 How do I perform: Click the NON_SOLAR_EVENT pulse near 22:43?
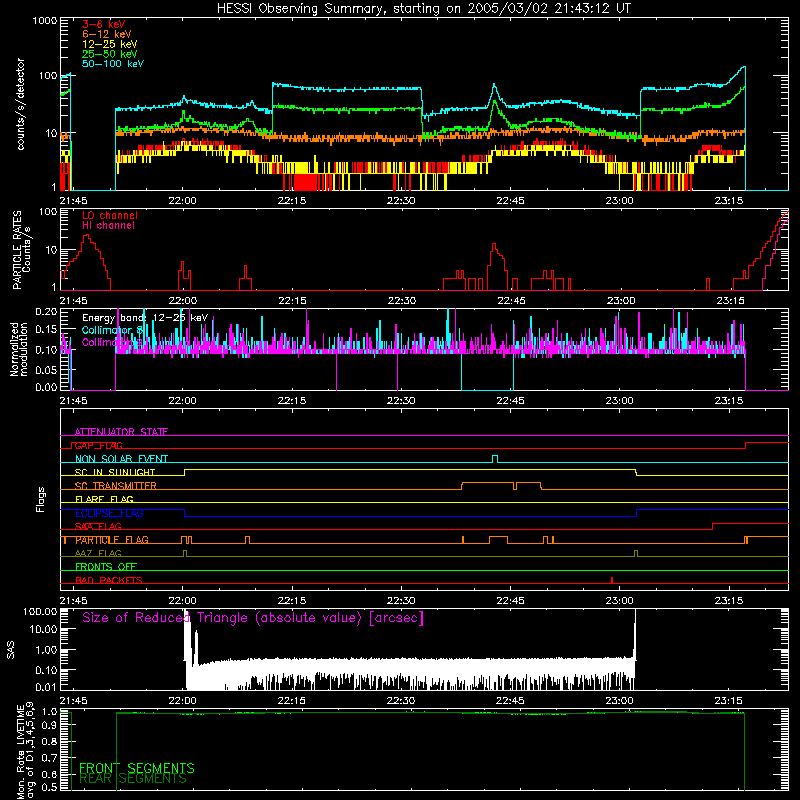point(495,459)
